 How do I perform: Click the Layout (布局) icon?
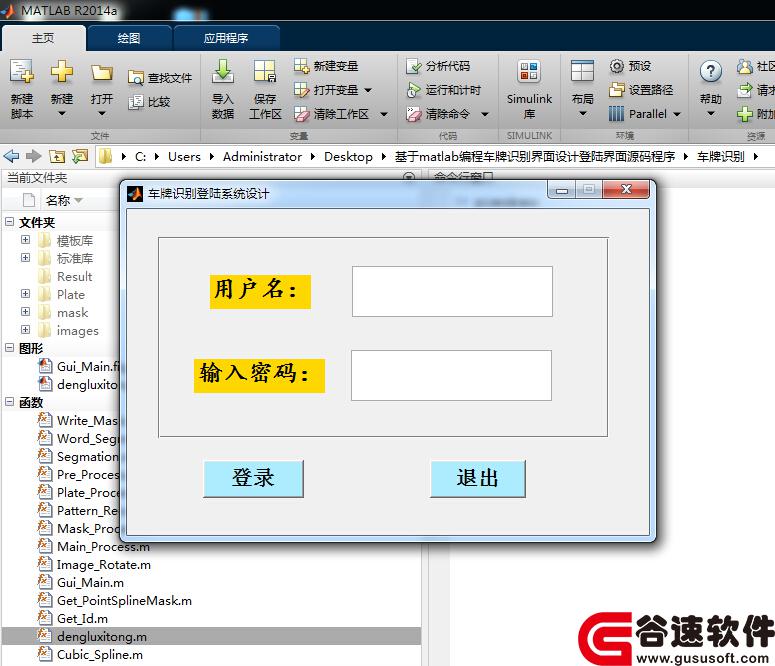click(x=582, y=71)
